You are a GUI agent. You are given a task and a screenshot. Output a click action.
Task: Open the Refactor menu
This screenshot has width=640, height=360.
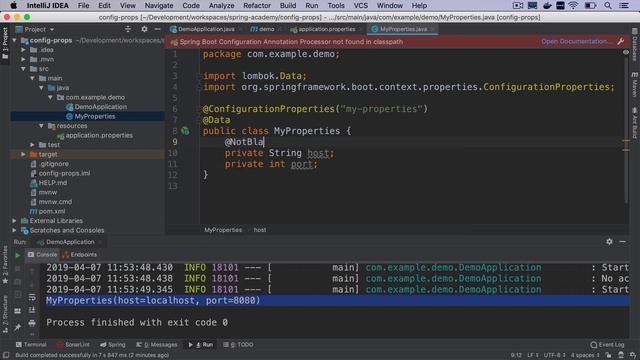(257, 6)
